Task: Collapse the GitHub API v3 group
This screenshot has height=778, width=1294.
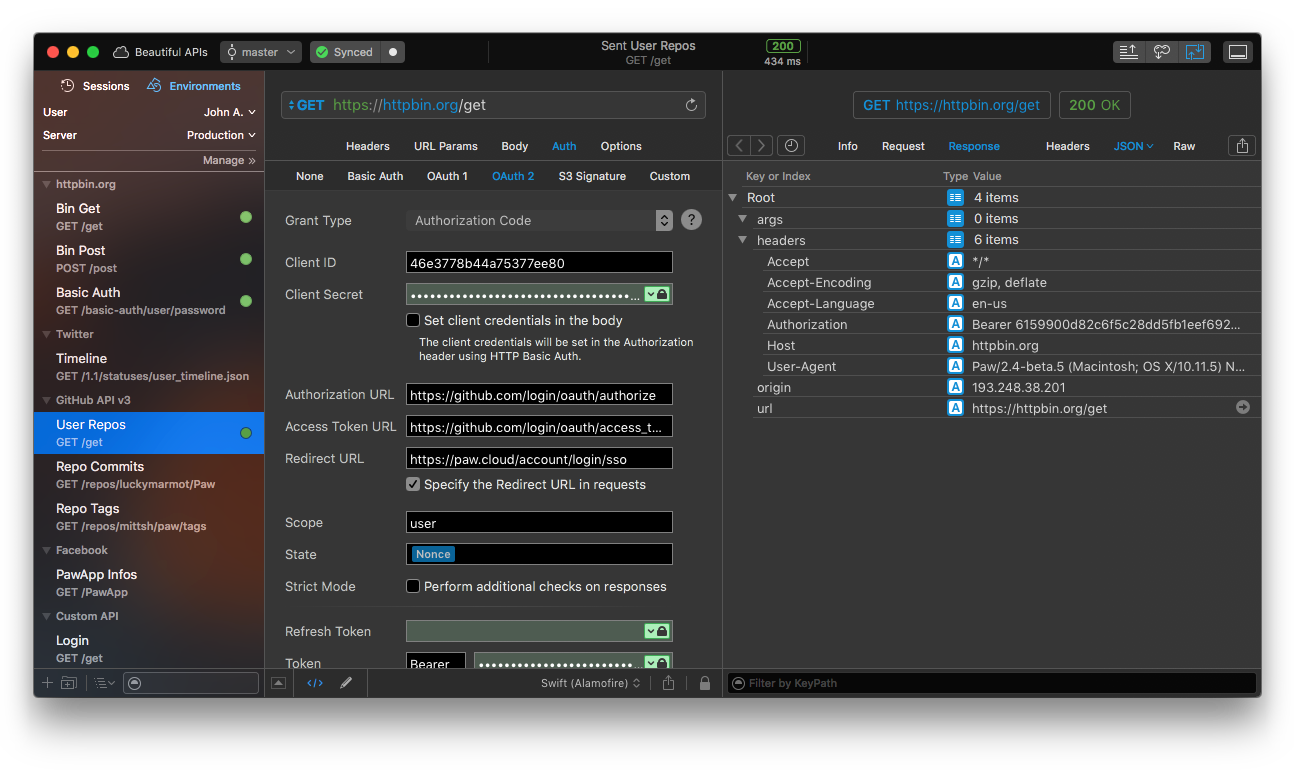Action: pos(46,400)
